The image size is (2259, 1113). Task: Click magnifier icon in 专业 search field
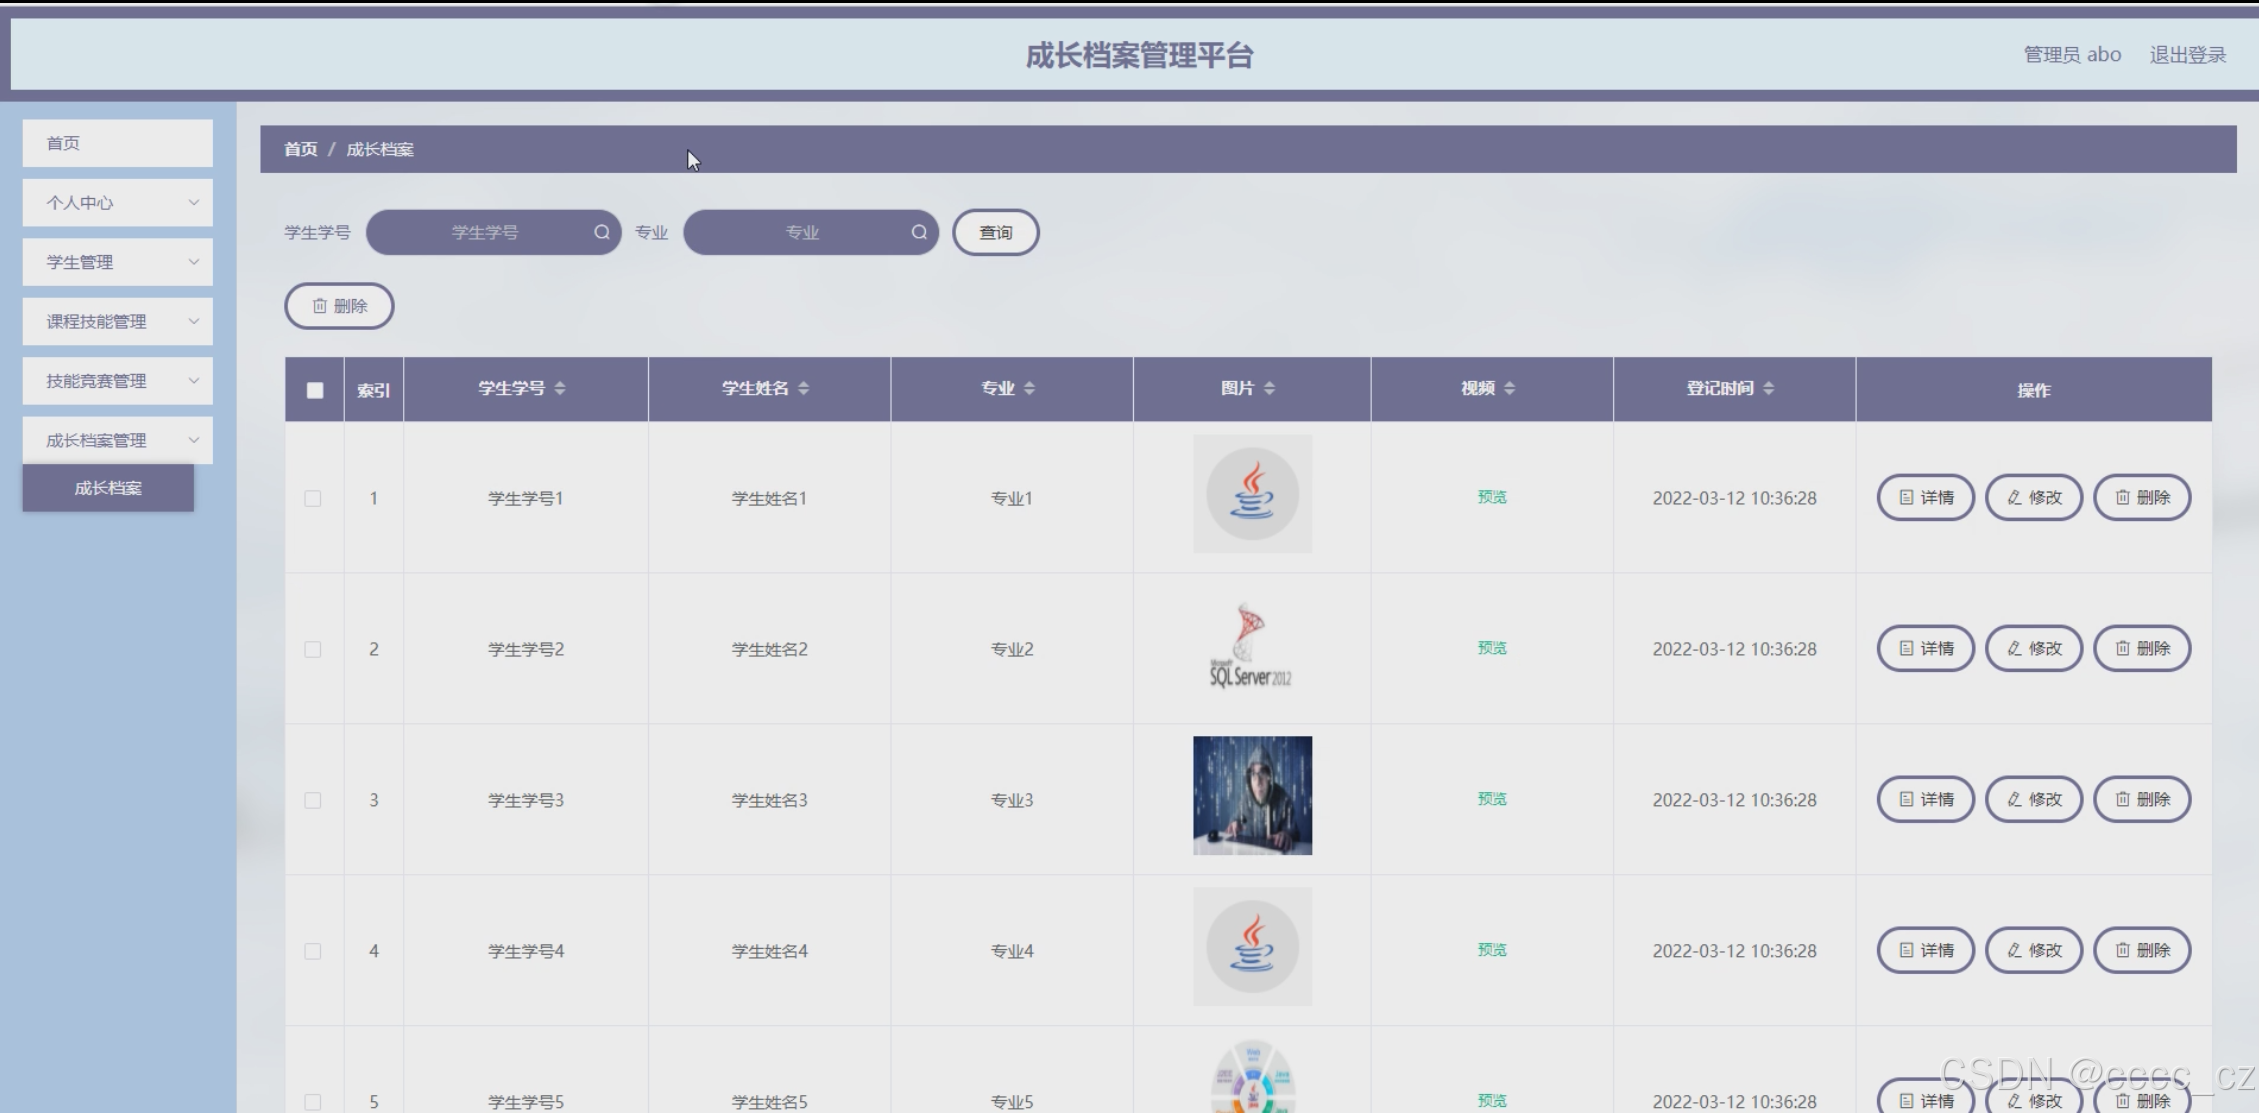[x=919, y=232]
